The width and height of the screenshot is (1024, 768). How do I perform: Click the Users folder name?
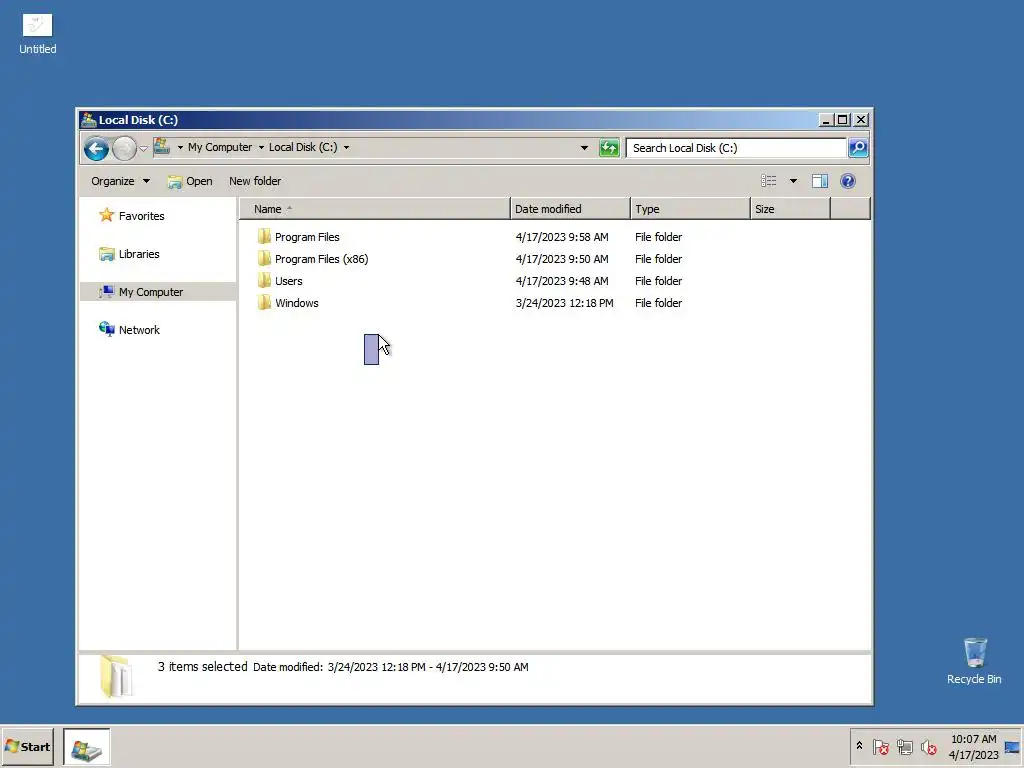[x=288, y=281]
